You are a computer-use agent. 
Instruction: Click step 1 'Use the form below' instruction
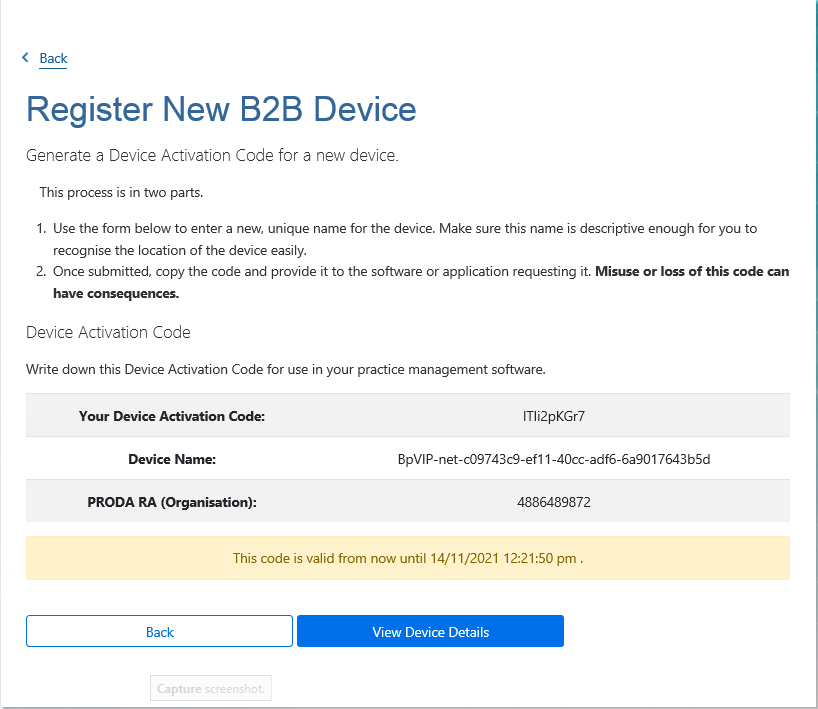[x=405, y=239]
